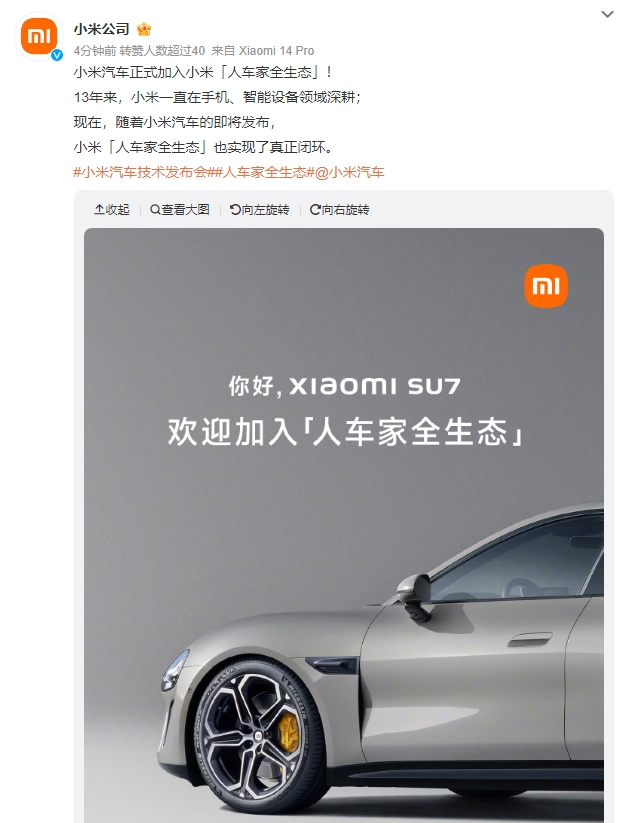Visit the @小米汽车 mention
This screenshot has height=823, width=630.
click(349, 172)
